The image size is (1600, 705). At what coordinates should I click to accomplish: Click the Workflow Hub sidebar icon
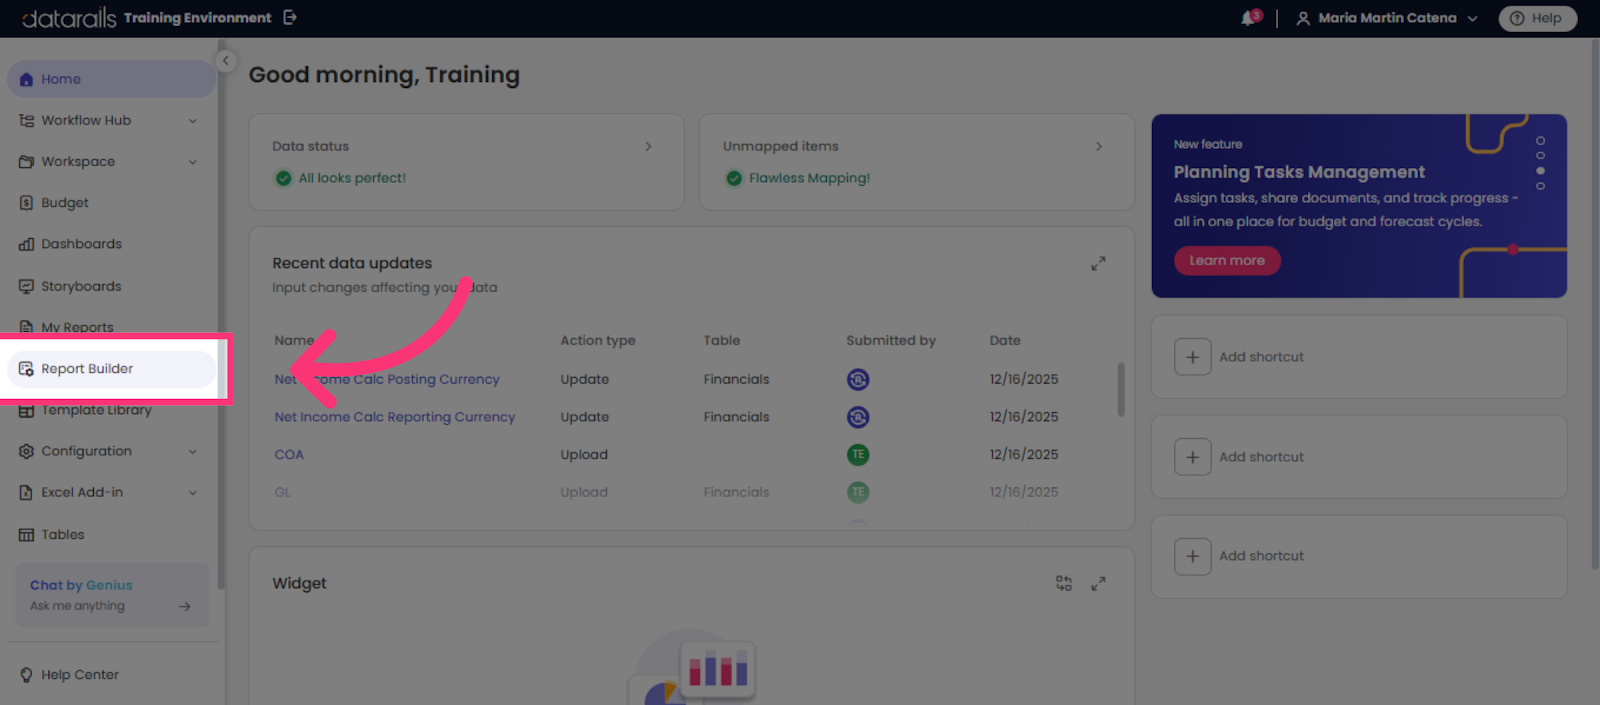tap(26, 120)
